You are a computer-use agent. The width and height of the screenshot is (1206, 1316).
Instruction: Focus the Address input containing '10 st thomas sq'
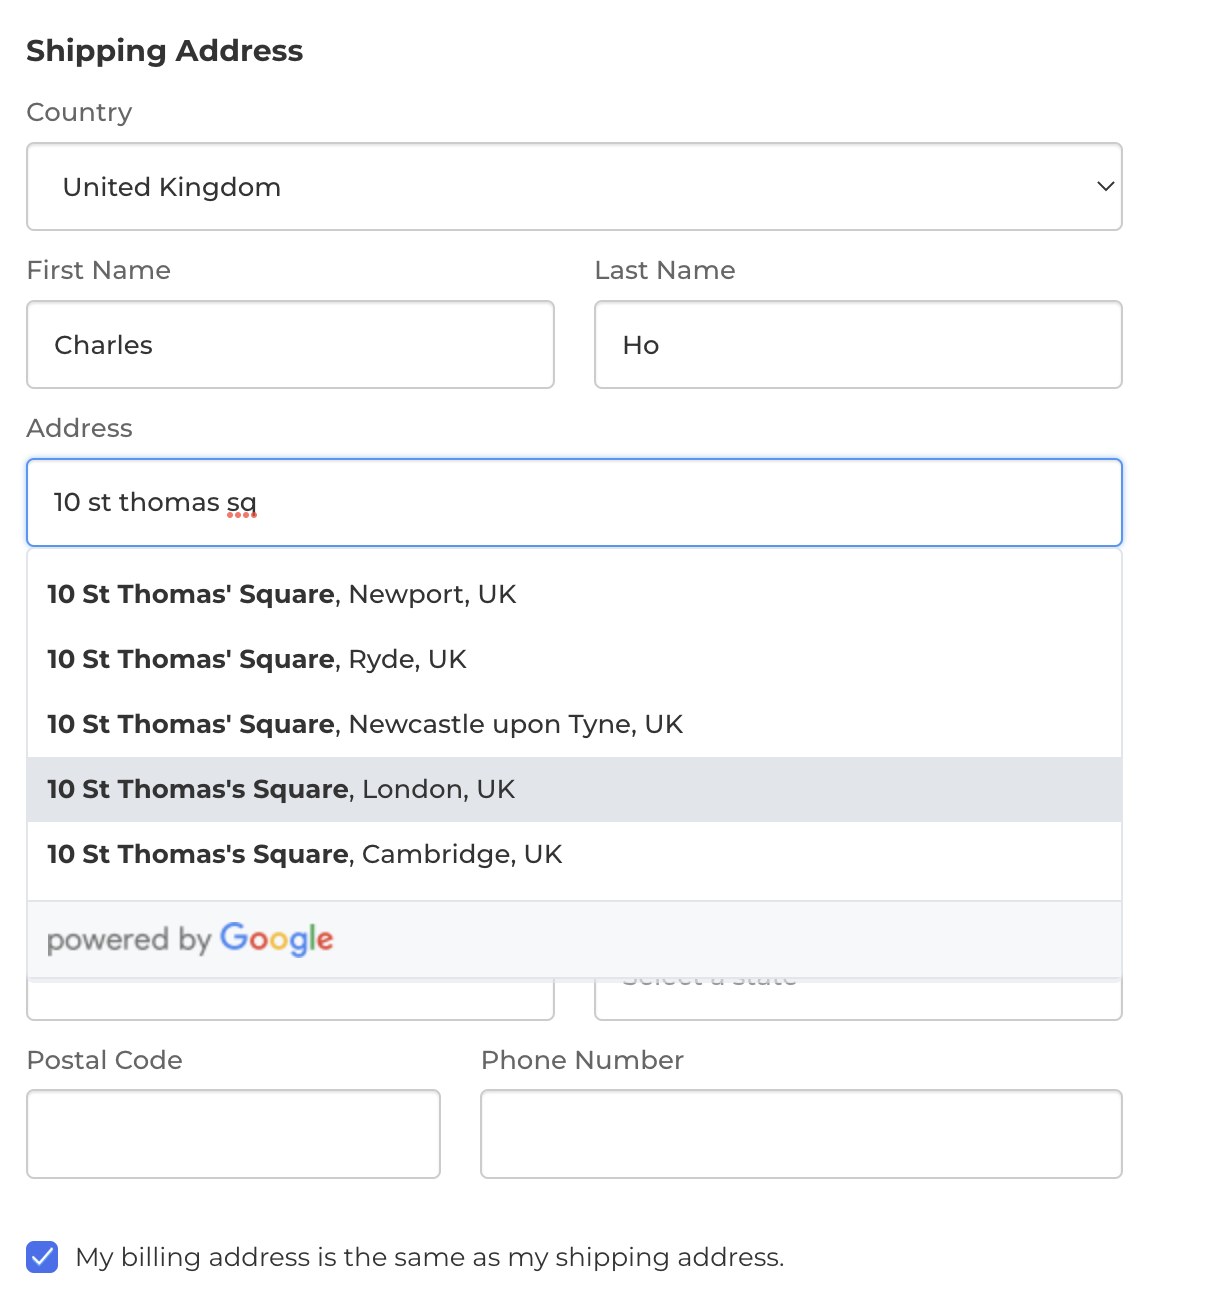pos(574,502)
